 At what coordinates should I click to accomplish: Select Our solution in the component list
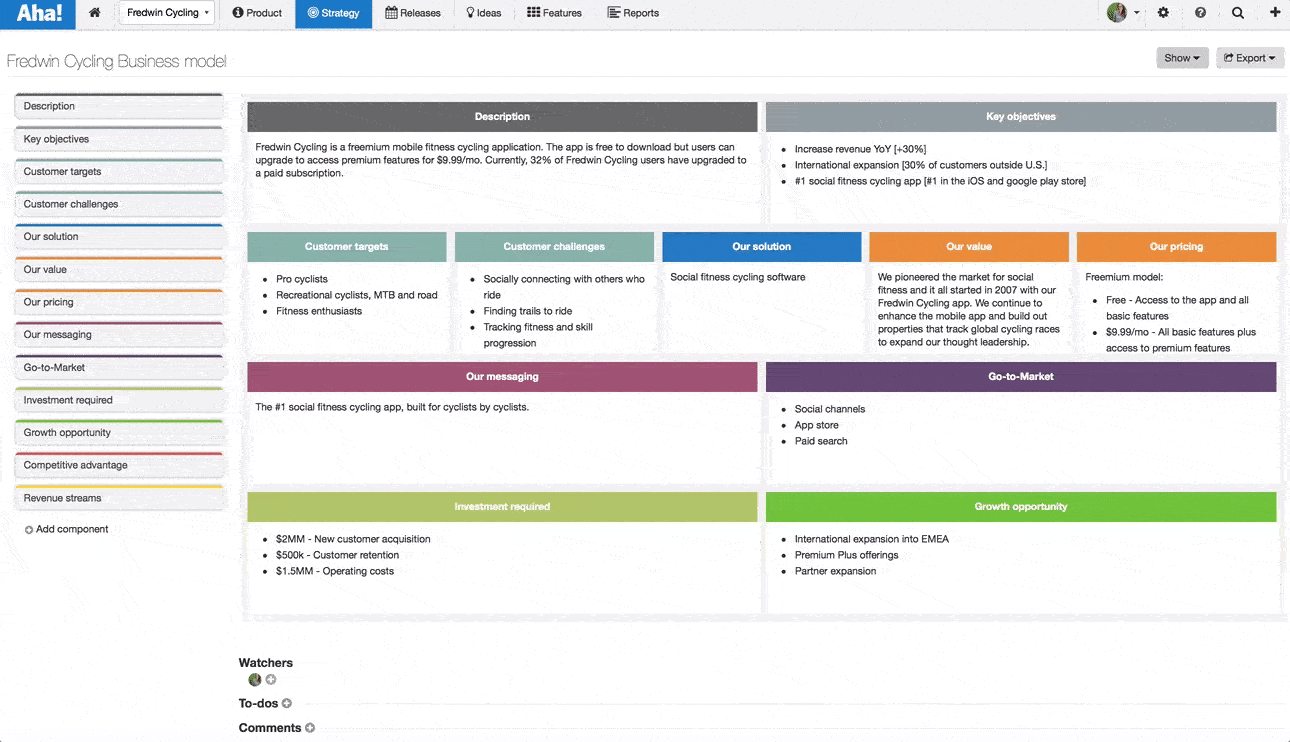[x=119, y=237]
